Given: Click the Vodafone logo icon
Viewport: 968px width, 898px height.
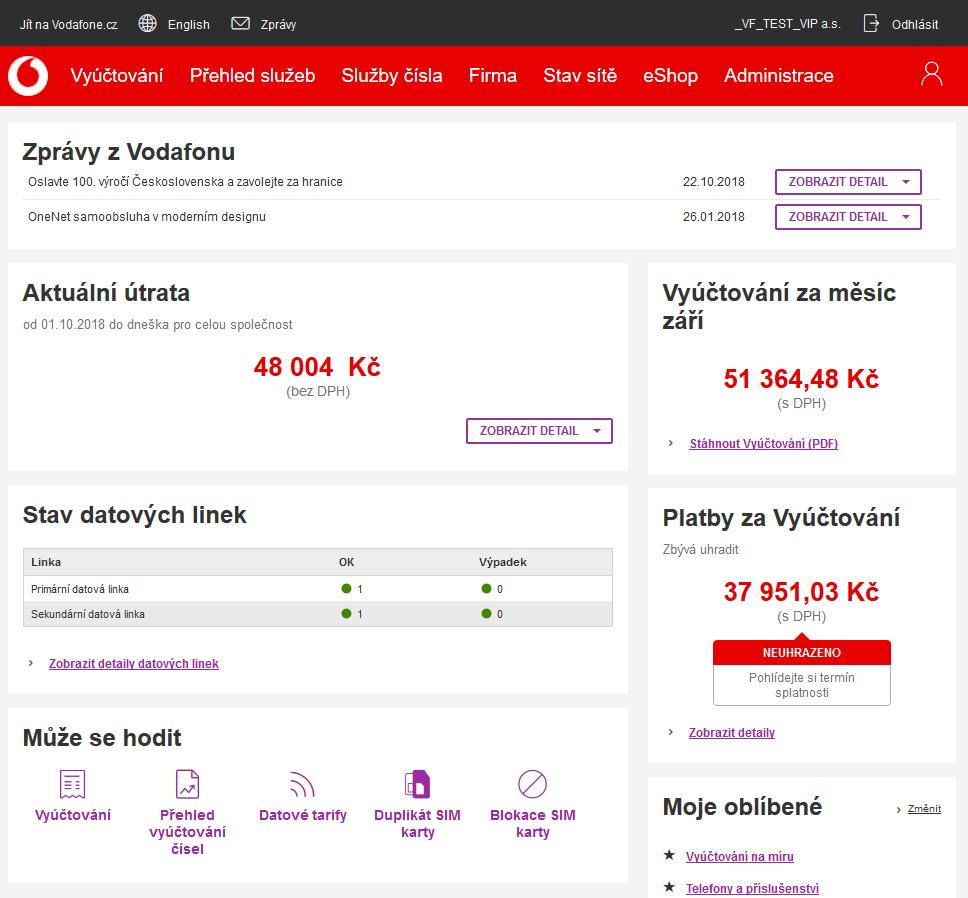Looking at the screenshot, I should point(28,76).
